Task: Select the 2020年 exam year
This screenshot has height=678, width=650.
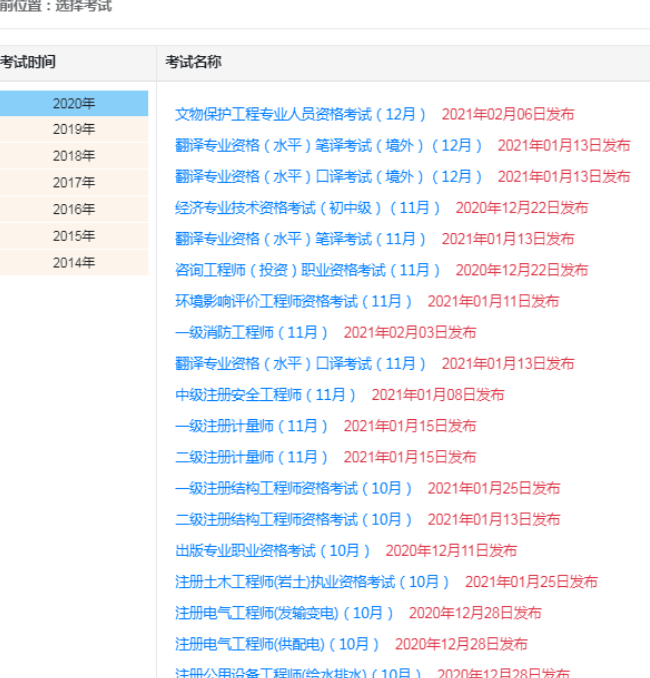Action: pos(74,103)
